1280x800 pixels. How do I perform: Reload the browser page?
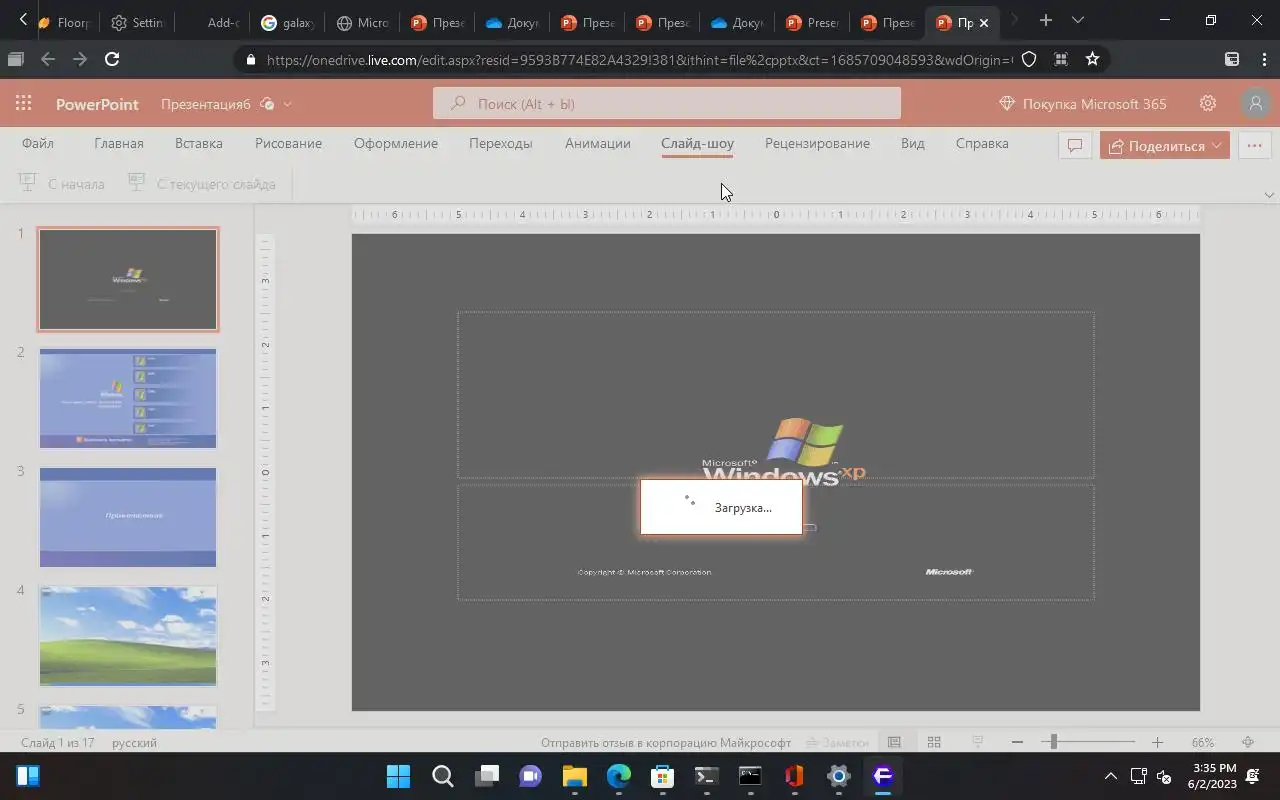112,59
